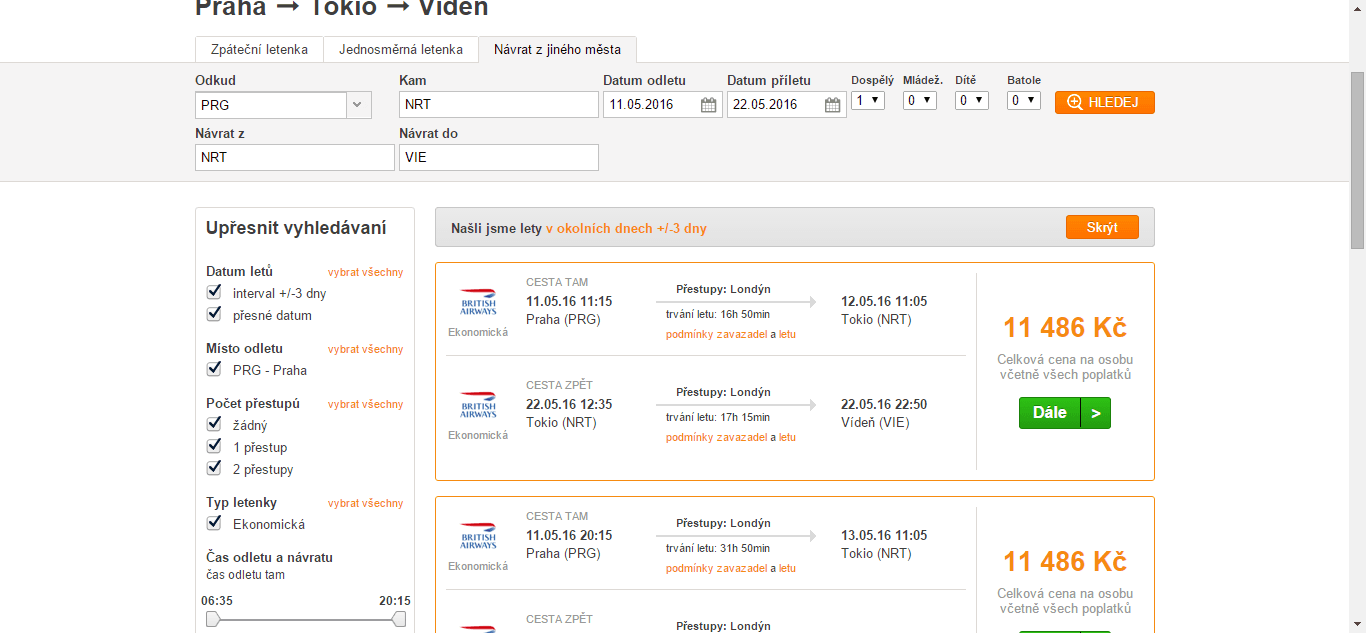Open the Dítě passenger count dropdown
Image resolution: width=1366 pixels, height=633 pixels.
click(x=972, y=100)
